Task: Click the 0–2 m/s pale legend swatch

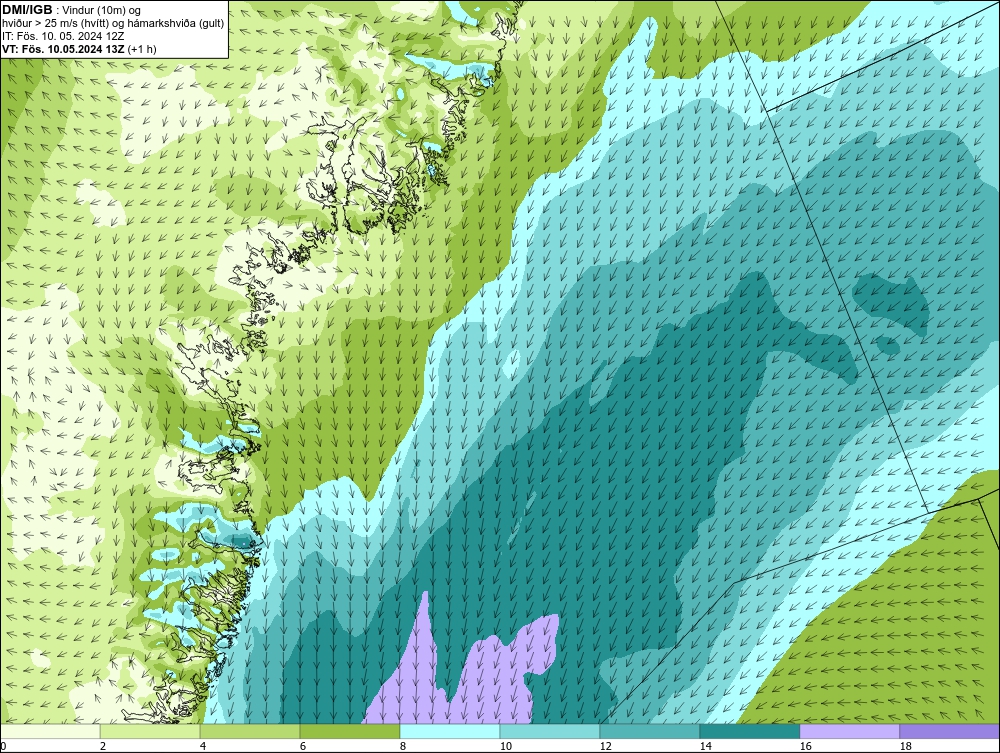Action: click(x=50, y=731)
